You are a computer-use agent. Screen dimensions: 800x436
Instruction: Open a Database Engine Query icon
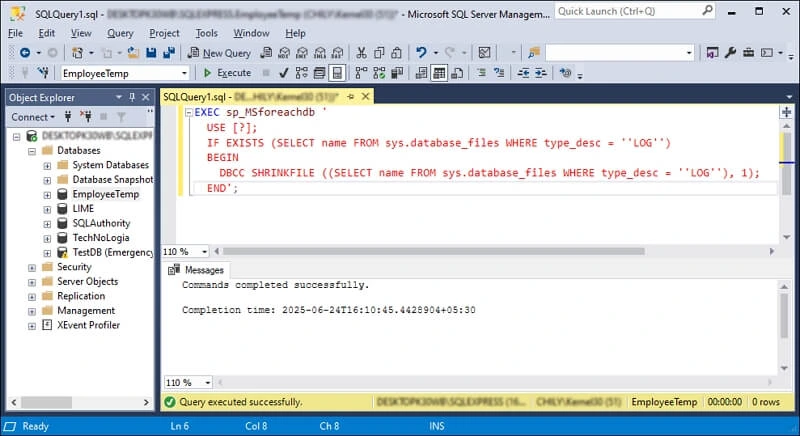pos(266,53)
